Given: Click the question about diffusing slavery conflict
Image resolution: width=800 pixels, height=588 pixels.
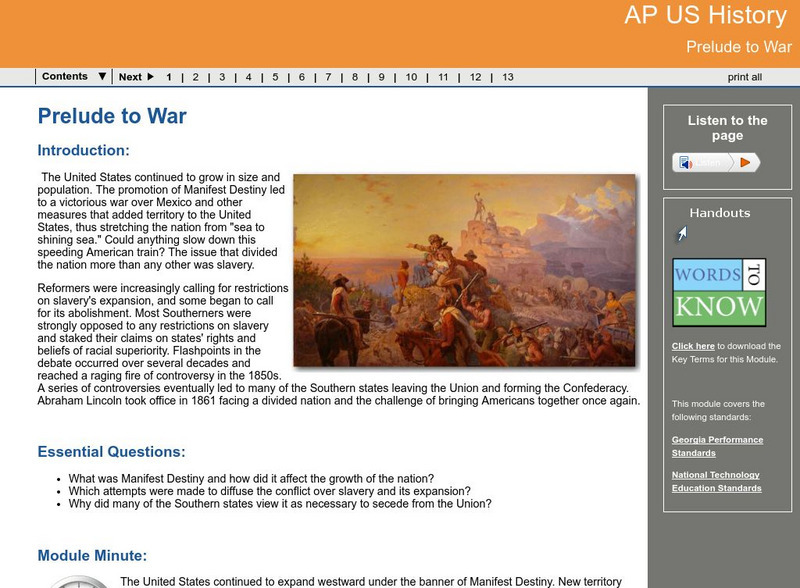Looking at the screenshot, I should pyautogui.click(x=269, y=491).
